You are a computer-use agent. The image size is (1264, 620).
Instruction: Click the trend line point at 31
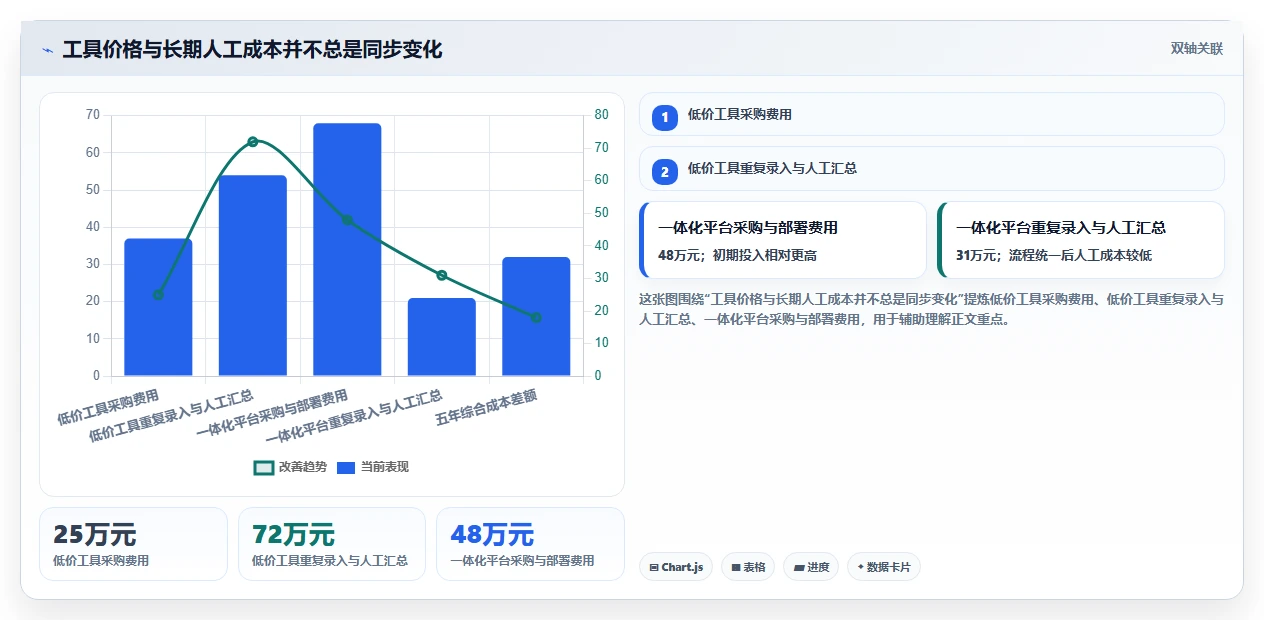tap(441, 275)
